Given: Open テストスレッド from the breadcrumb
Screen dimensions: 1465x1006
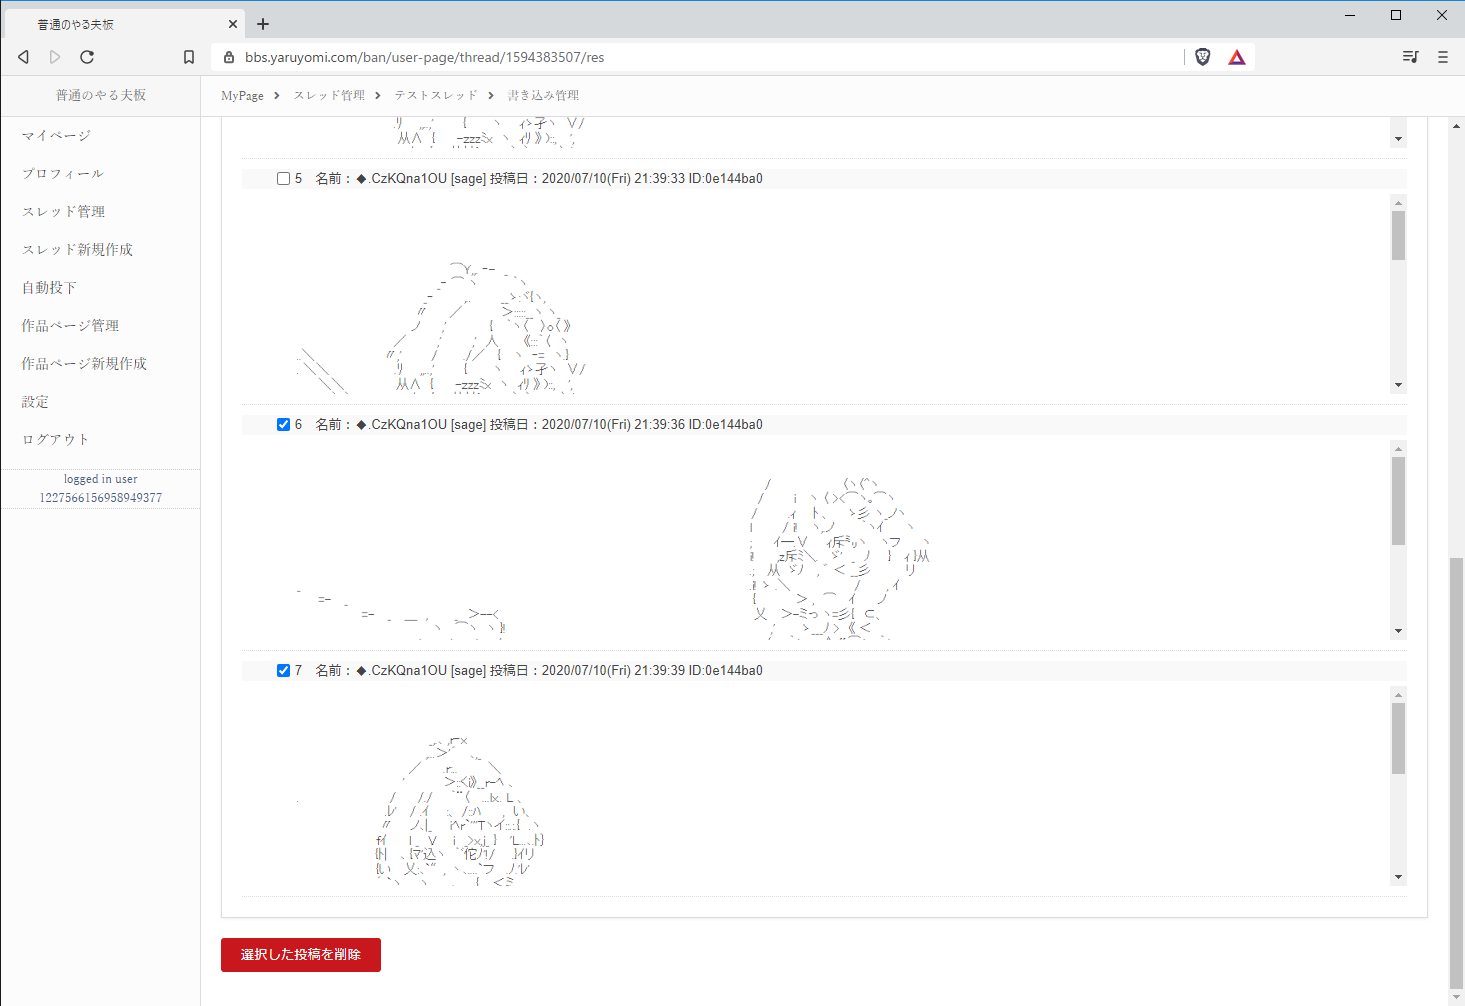Looking at the screenshot, I should tap(435, 95).
